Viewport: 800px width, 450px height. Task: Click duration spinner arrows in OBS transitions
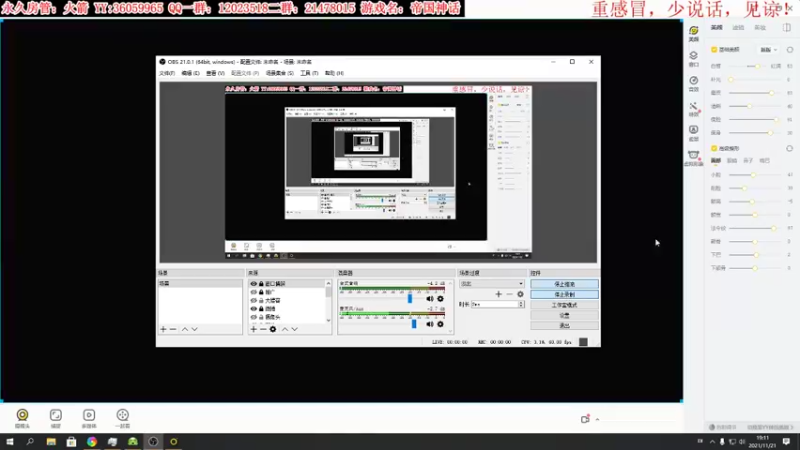[x=521, y=304]
